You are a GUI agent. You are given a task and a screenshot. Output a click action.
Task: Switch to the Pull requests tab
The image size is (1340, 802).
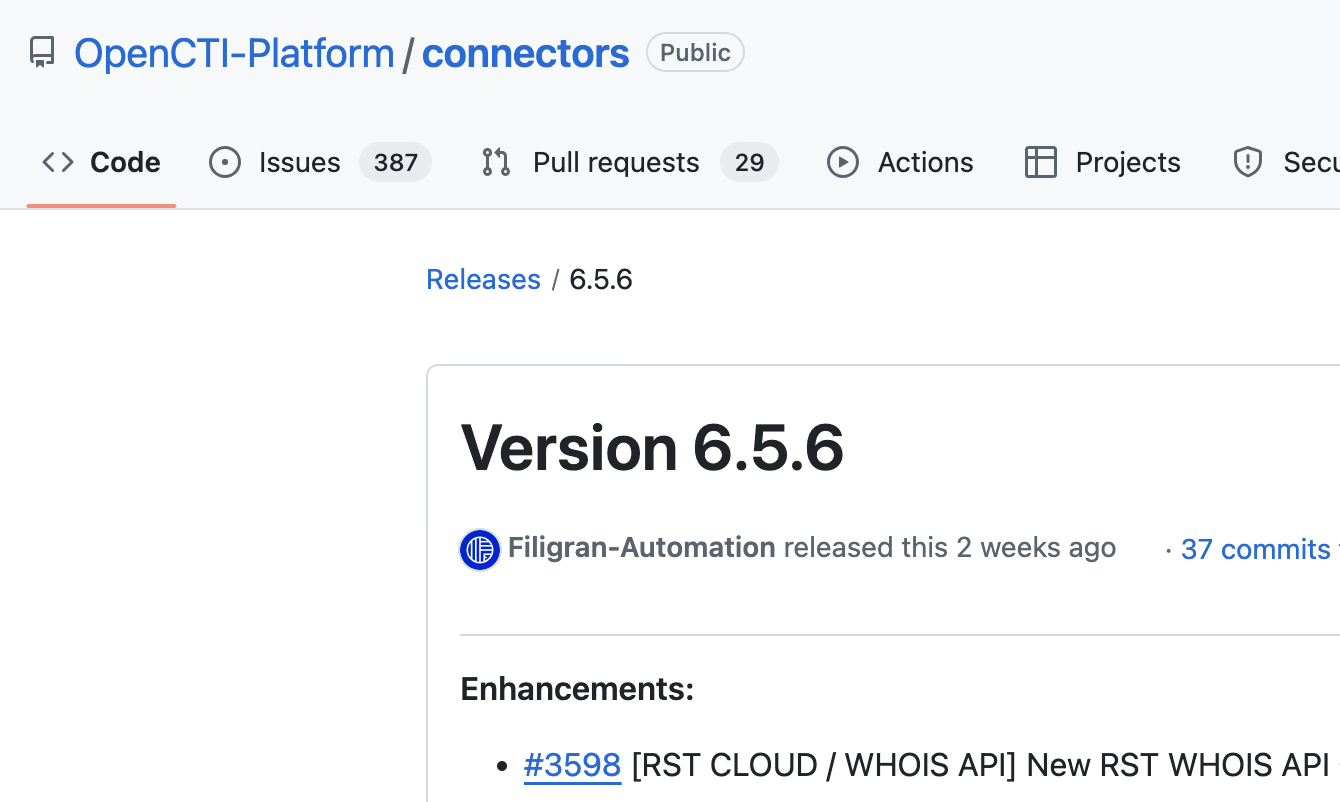[616, 162]
